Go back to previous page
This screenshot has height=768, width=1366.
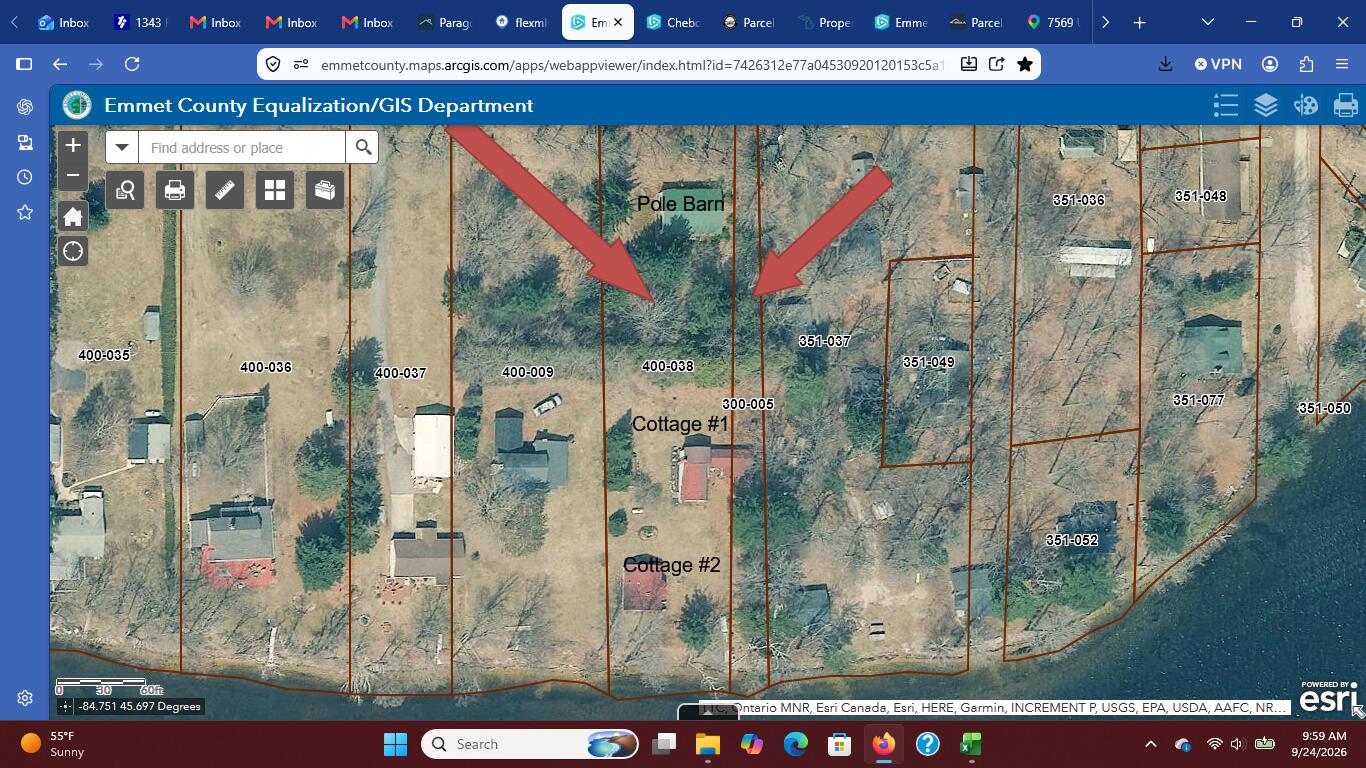[x=60, y=64]
